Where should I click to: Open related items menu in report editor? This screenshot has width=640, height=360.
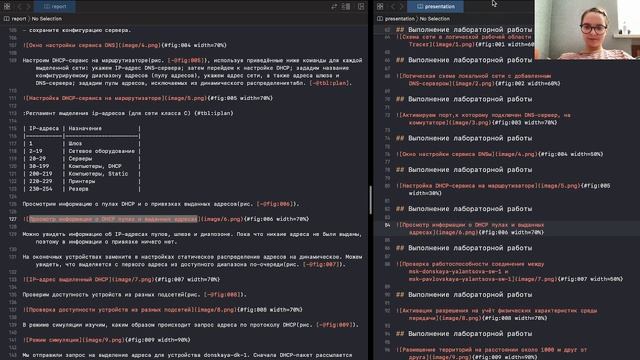coord(7,6)
